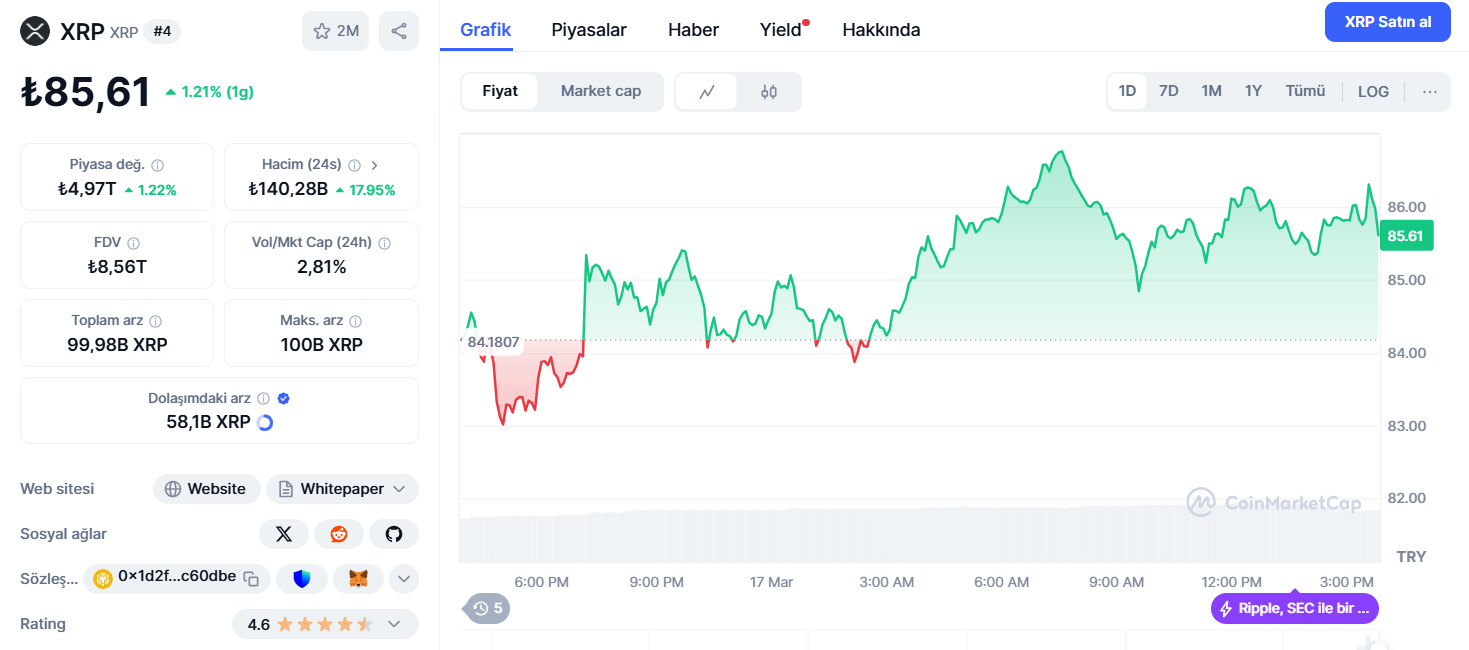Select line chart type
Image resolution: width=1469 pixels, height=650 pixels.
tap(707, 92)
